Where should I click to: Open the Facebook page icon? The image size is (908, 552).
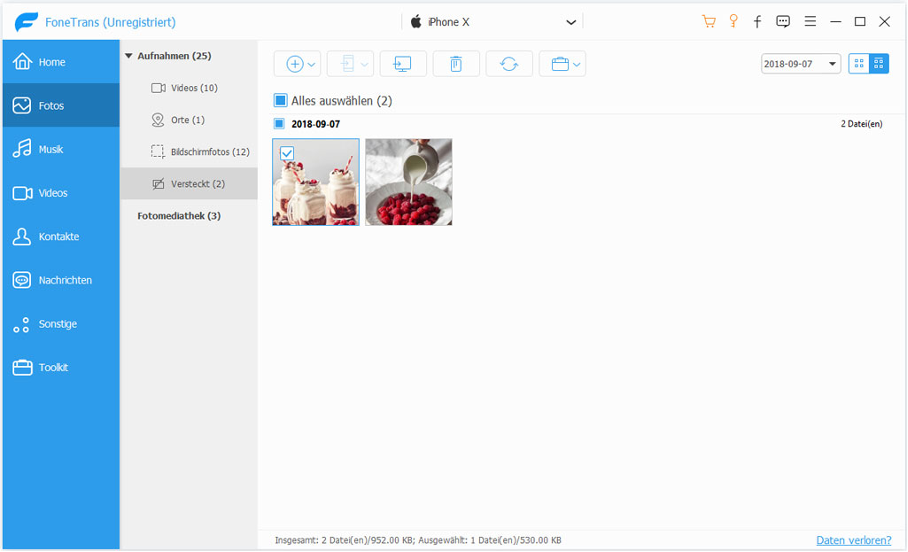tap(757, 22)
